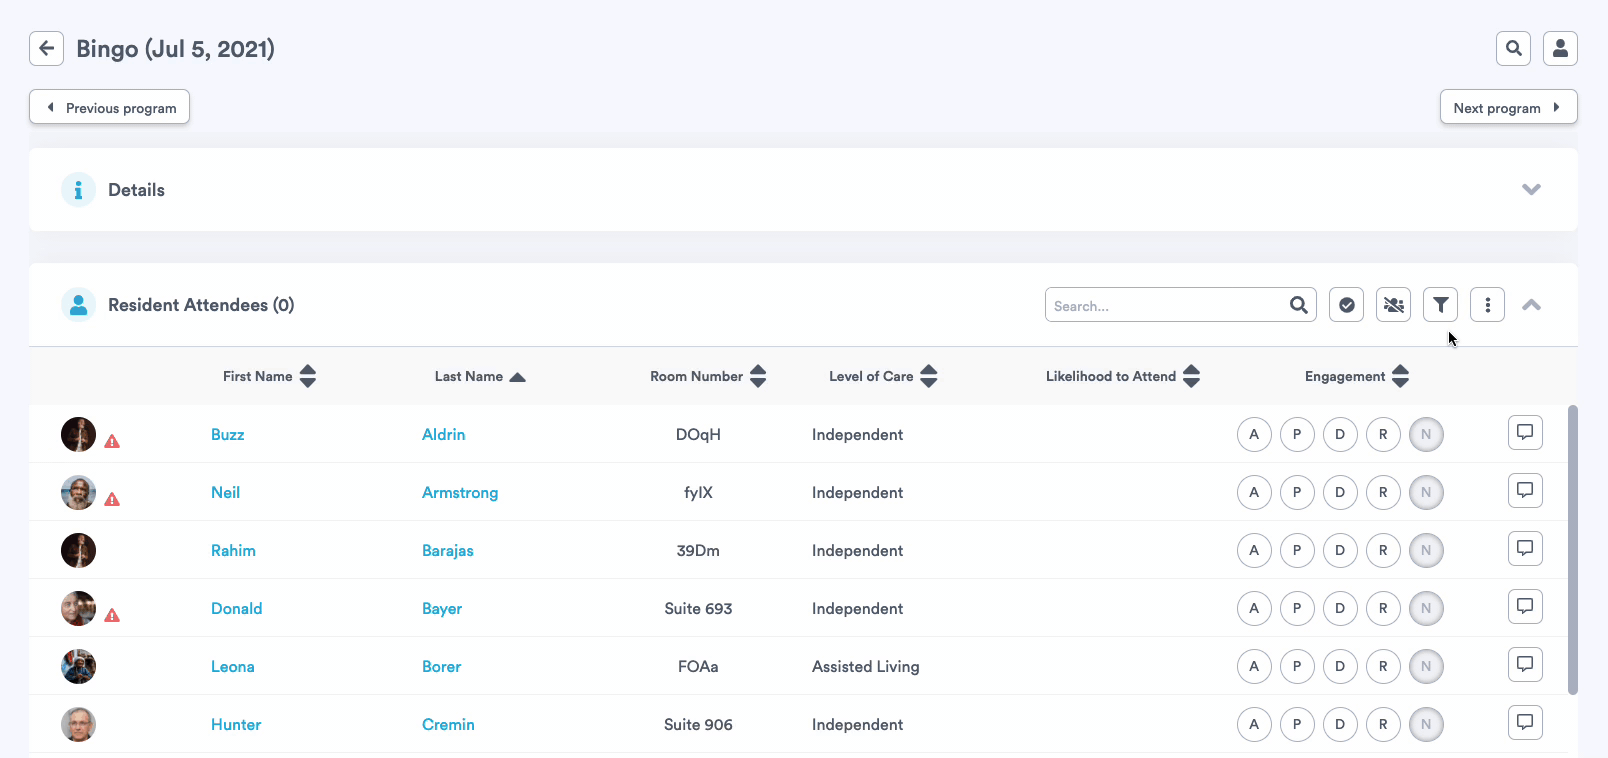Set Donald Bayer engagement to R
The width and height of the screenshot is (1608, 758).
[1383, 608]
